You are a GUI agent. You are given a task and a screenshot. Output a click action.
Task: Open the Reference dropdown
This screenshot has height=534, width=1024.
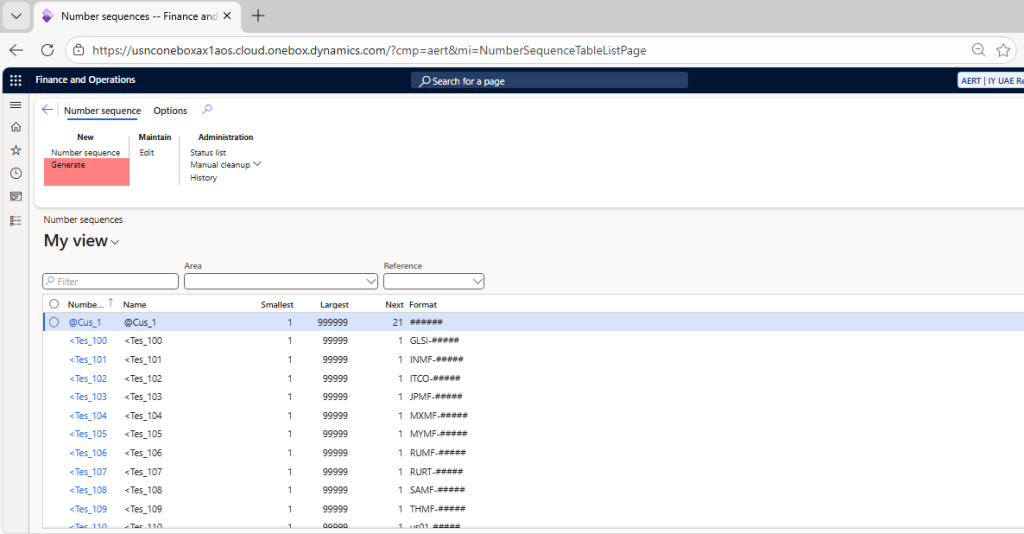(x=477, y=282)
